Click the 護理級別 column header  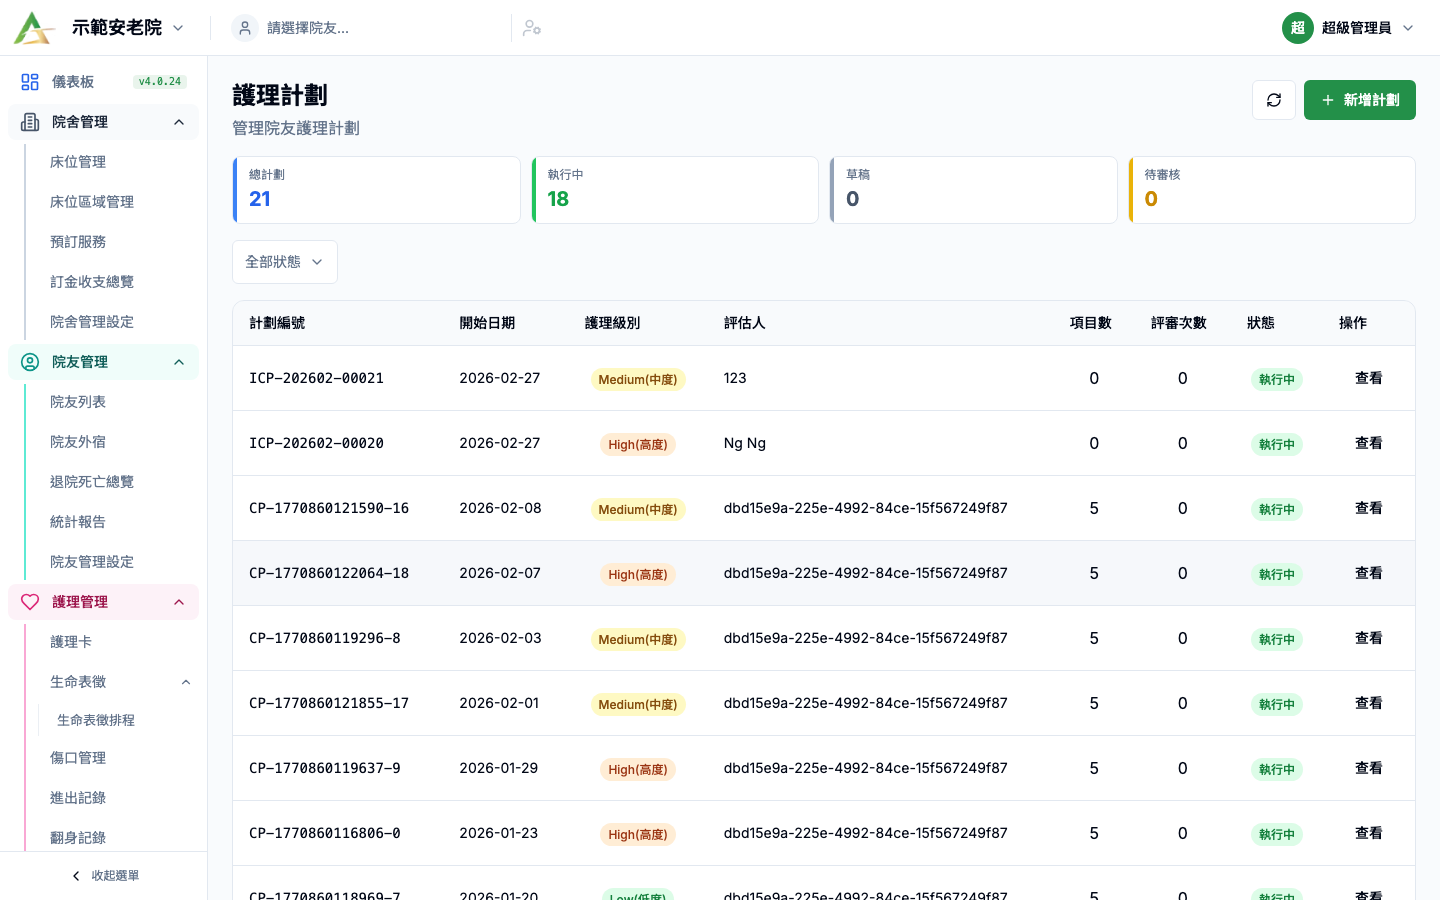[612, 323]
